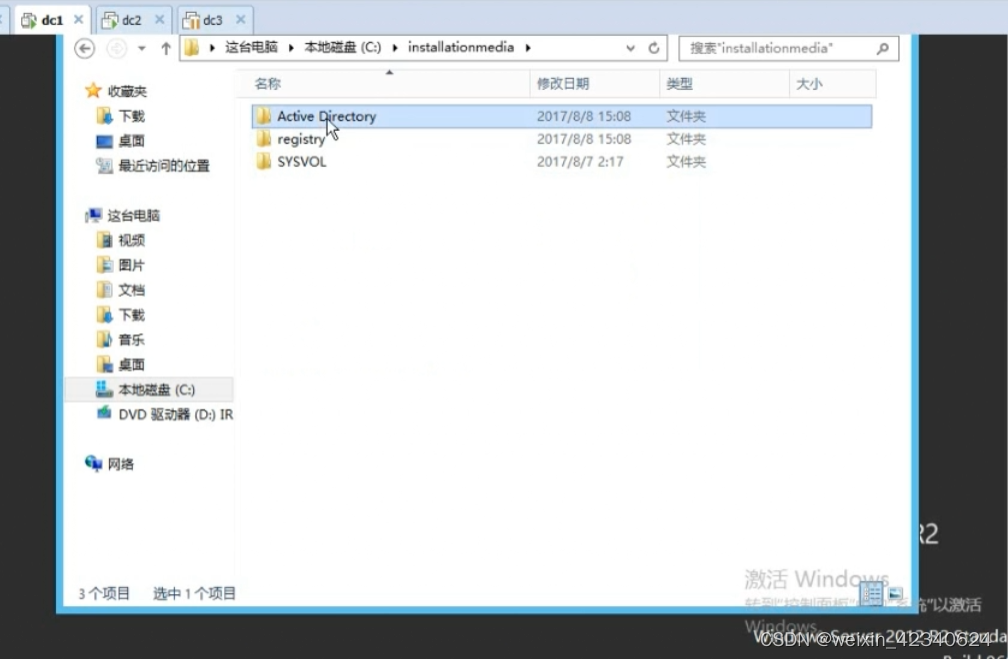Open 下载 under 这台电脑
Image resolution: width=1008 pixels, height=659 pixels.
[x=131, y=315]
